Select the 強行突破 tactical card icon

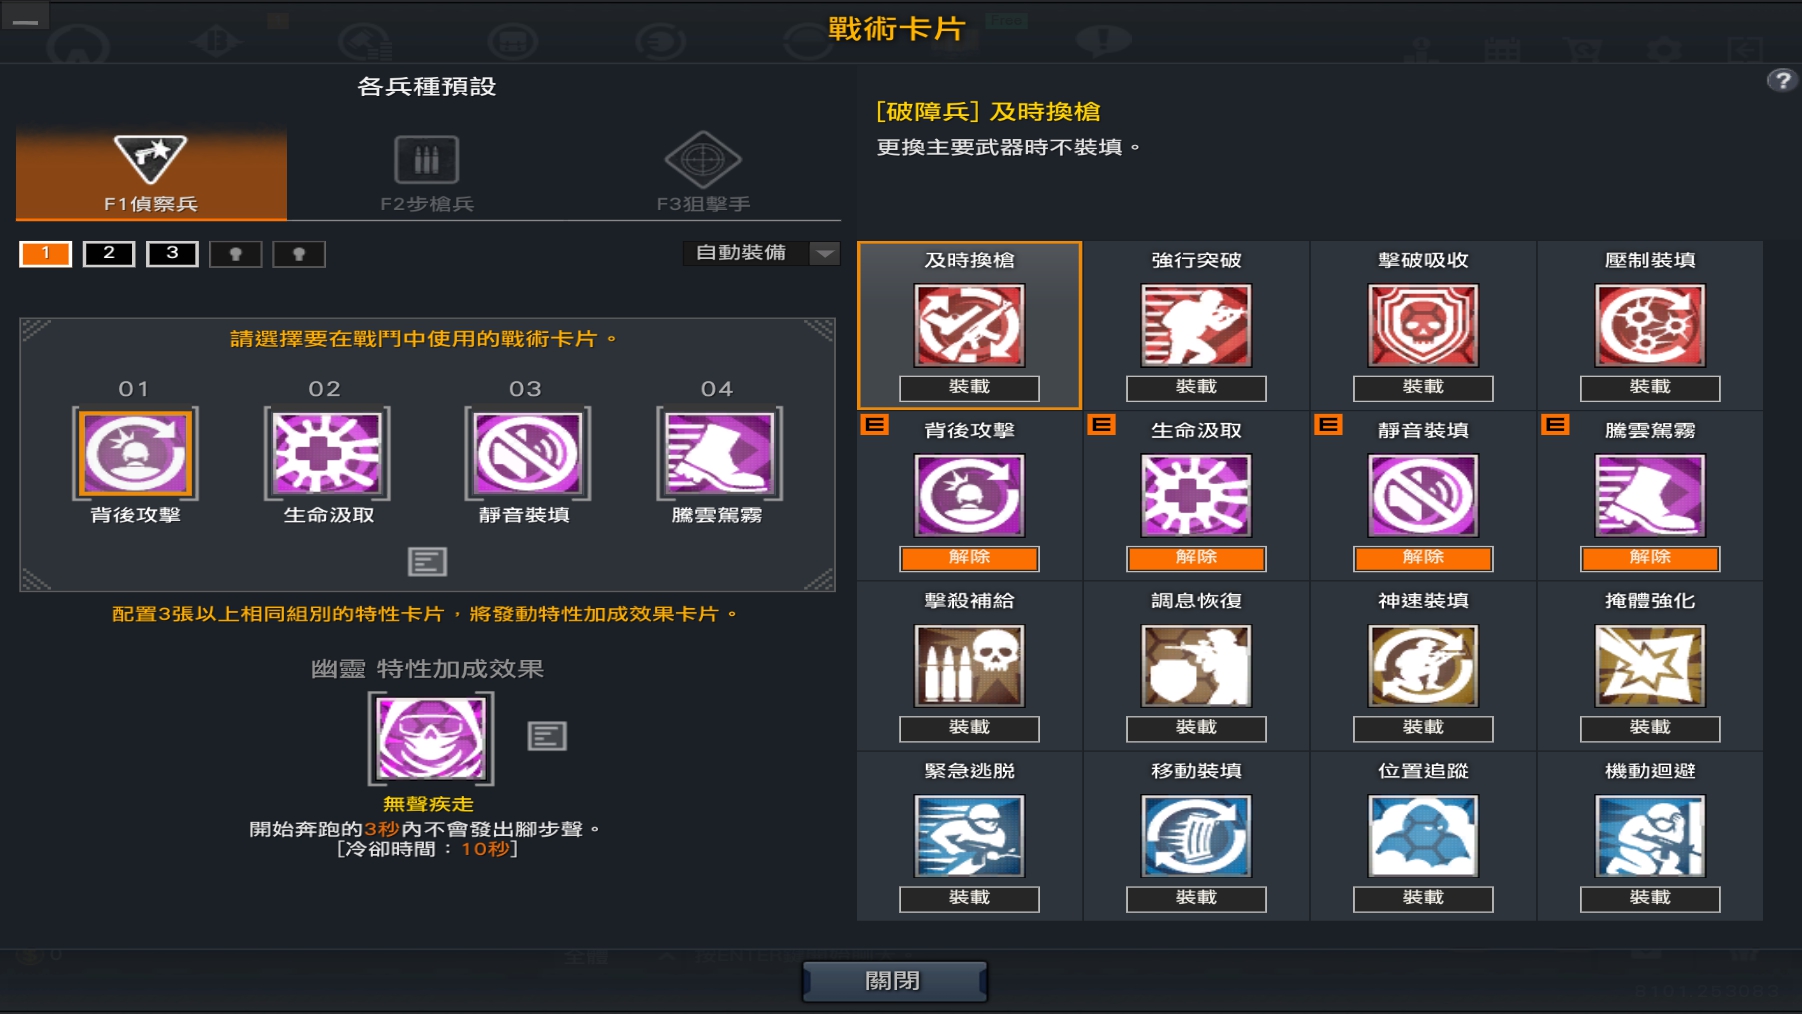coord(1196,325)
